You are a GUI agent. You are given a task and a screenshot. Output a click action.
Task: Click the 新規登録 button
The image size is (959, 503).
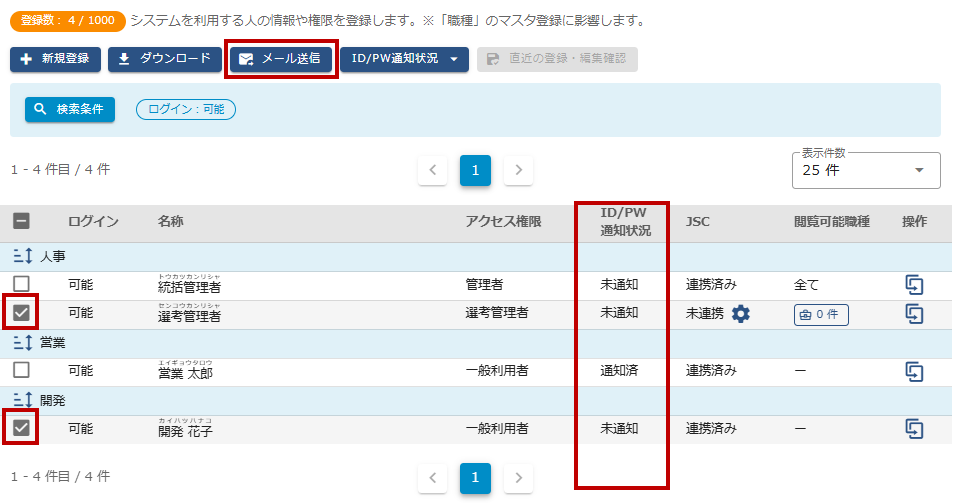point(56,59)
